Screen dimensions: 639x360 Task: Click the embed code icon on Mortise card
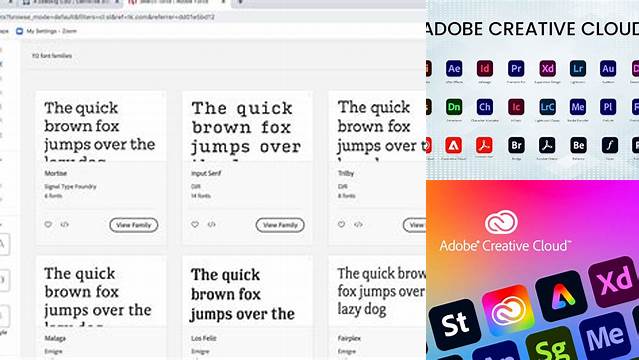tap(64, 224)
